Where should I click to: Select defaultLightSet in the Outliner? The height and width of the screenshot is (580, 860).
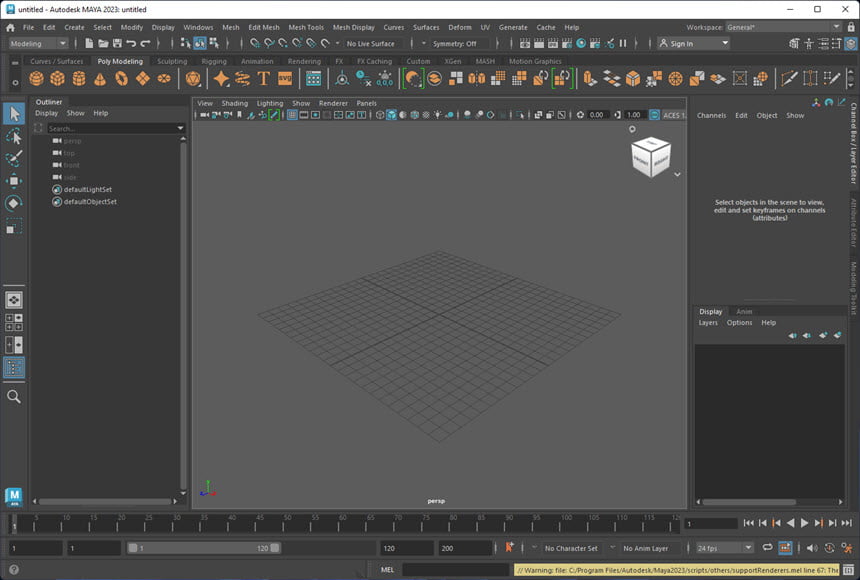[x=87, y=189]
